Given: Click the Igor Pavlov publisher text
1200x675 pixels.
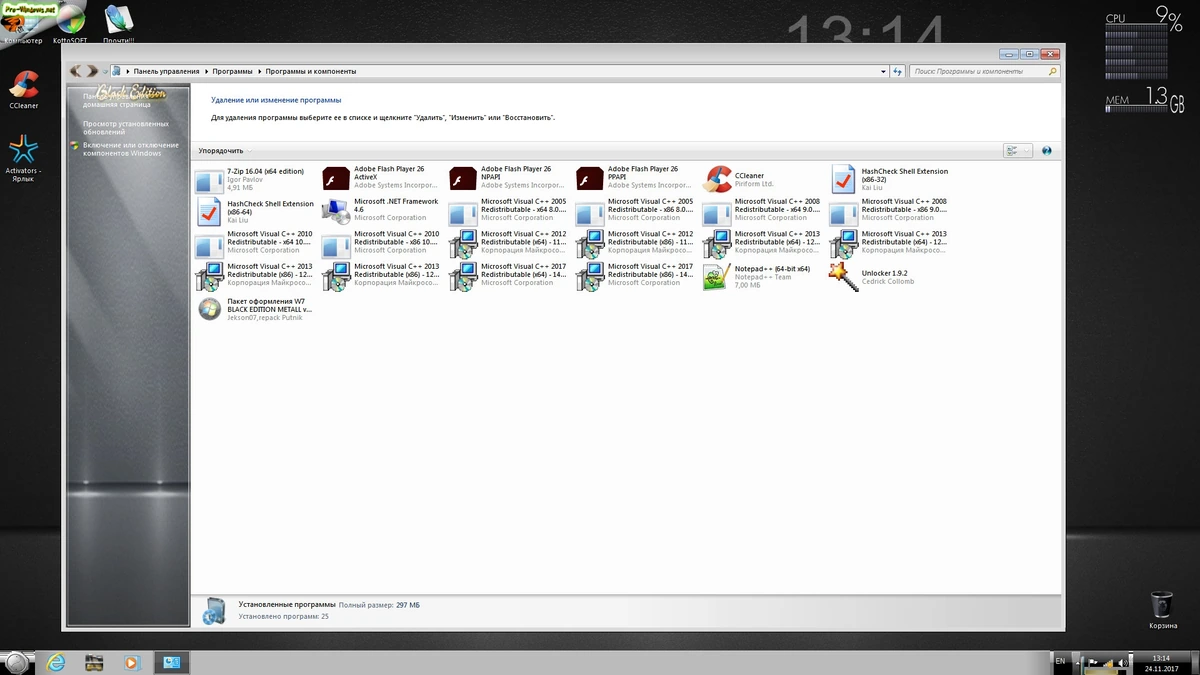Looking at the screenshot, I should [x=245, y=179].
